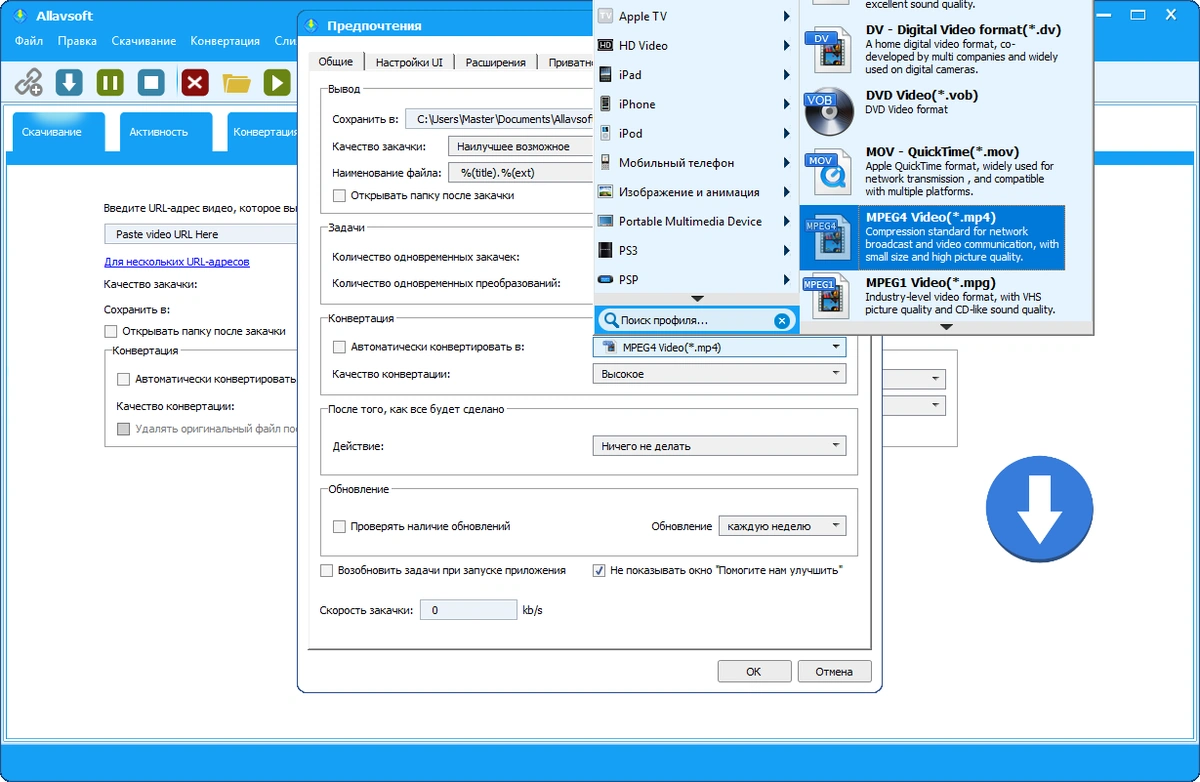Click the Apple TV category icon
This screenshot has height=782, width=1200.
[605, 16]
